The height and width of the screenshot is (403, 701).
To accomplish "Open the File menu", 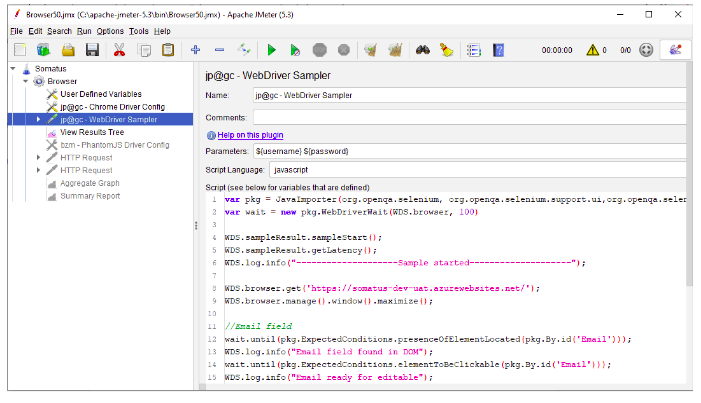I will (x=16, y=31).
